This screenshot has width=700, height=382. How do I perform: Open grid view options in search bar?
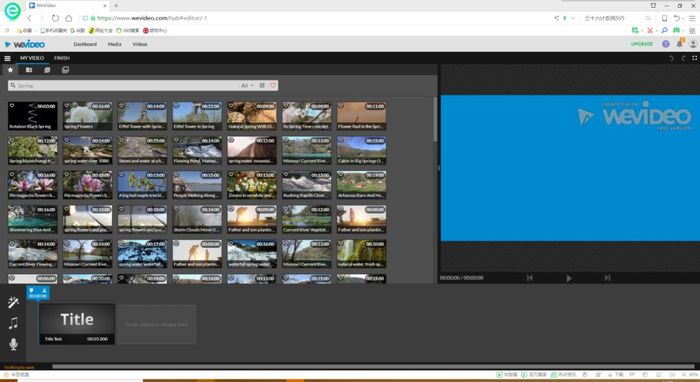[x=262, y=85]
